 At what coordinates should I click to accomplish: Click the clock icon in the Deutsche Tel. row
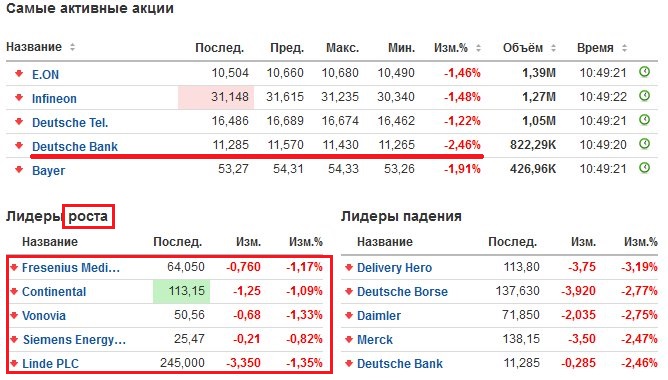[x=645, y=120]
